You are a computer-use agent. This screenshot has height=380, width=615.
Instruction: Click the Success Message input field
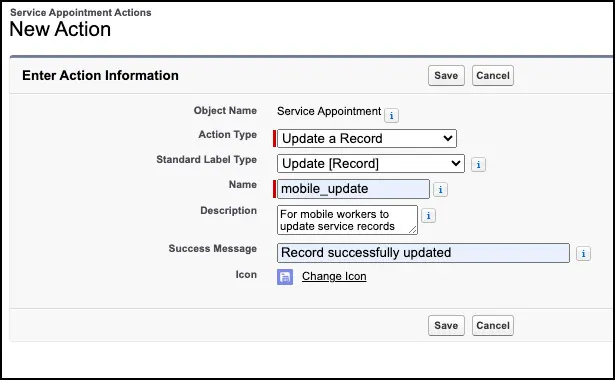click(x=423, y=253)
